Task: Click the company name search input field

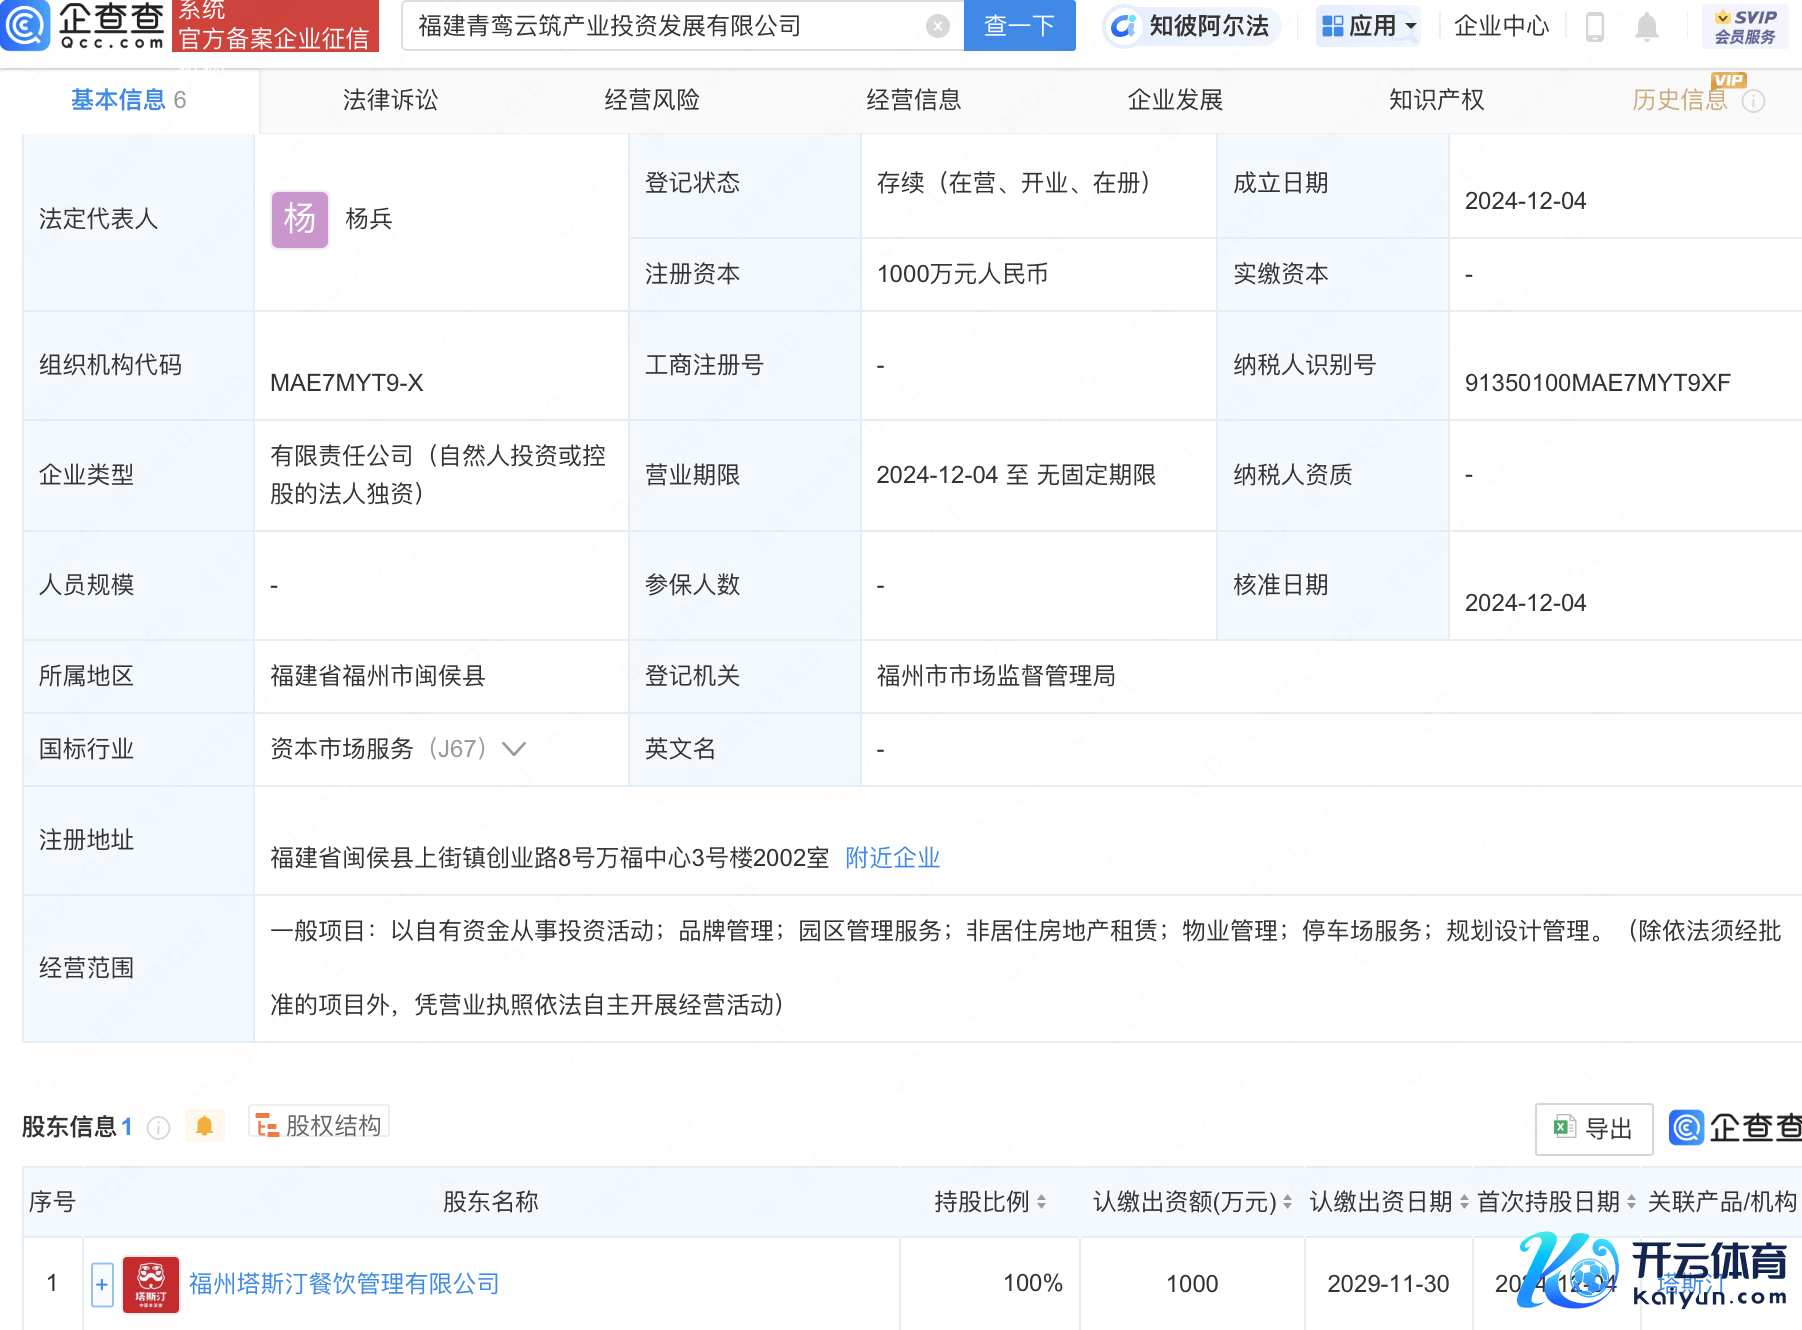Action: (660, 26)
